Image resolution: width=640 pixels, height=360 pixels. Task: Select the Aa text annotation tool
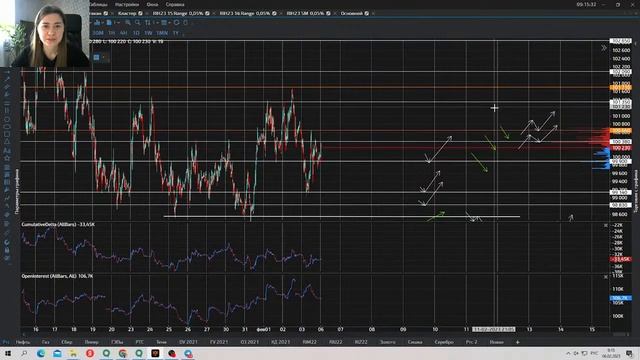(x=7, y=150)
